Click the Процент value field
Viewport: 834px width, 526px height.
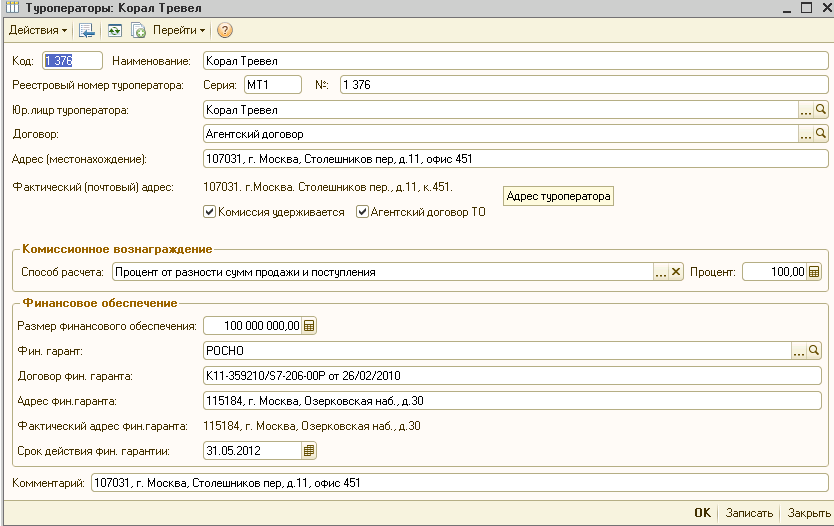click(774, 272)
